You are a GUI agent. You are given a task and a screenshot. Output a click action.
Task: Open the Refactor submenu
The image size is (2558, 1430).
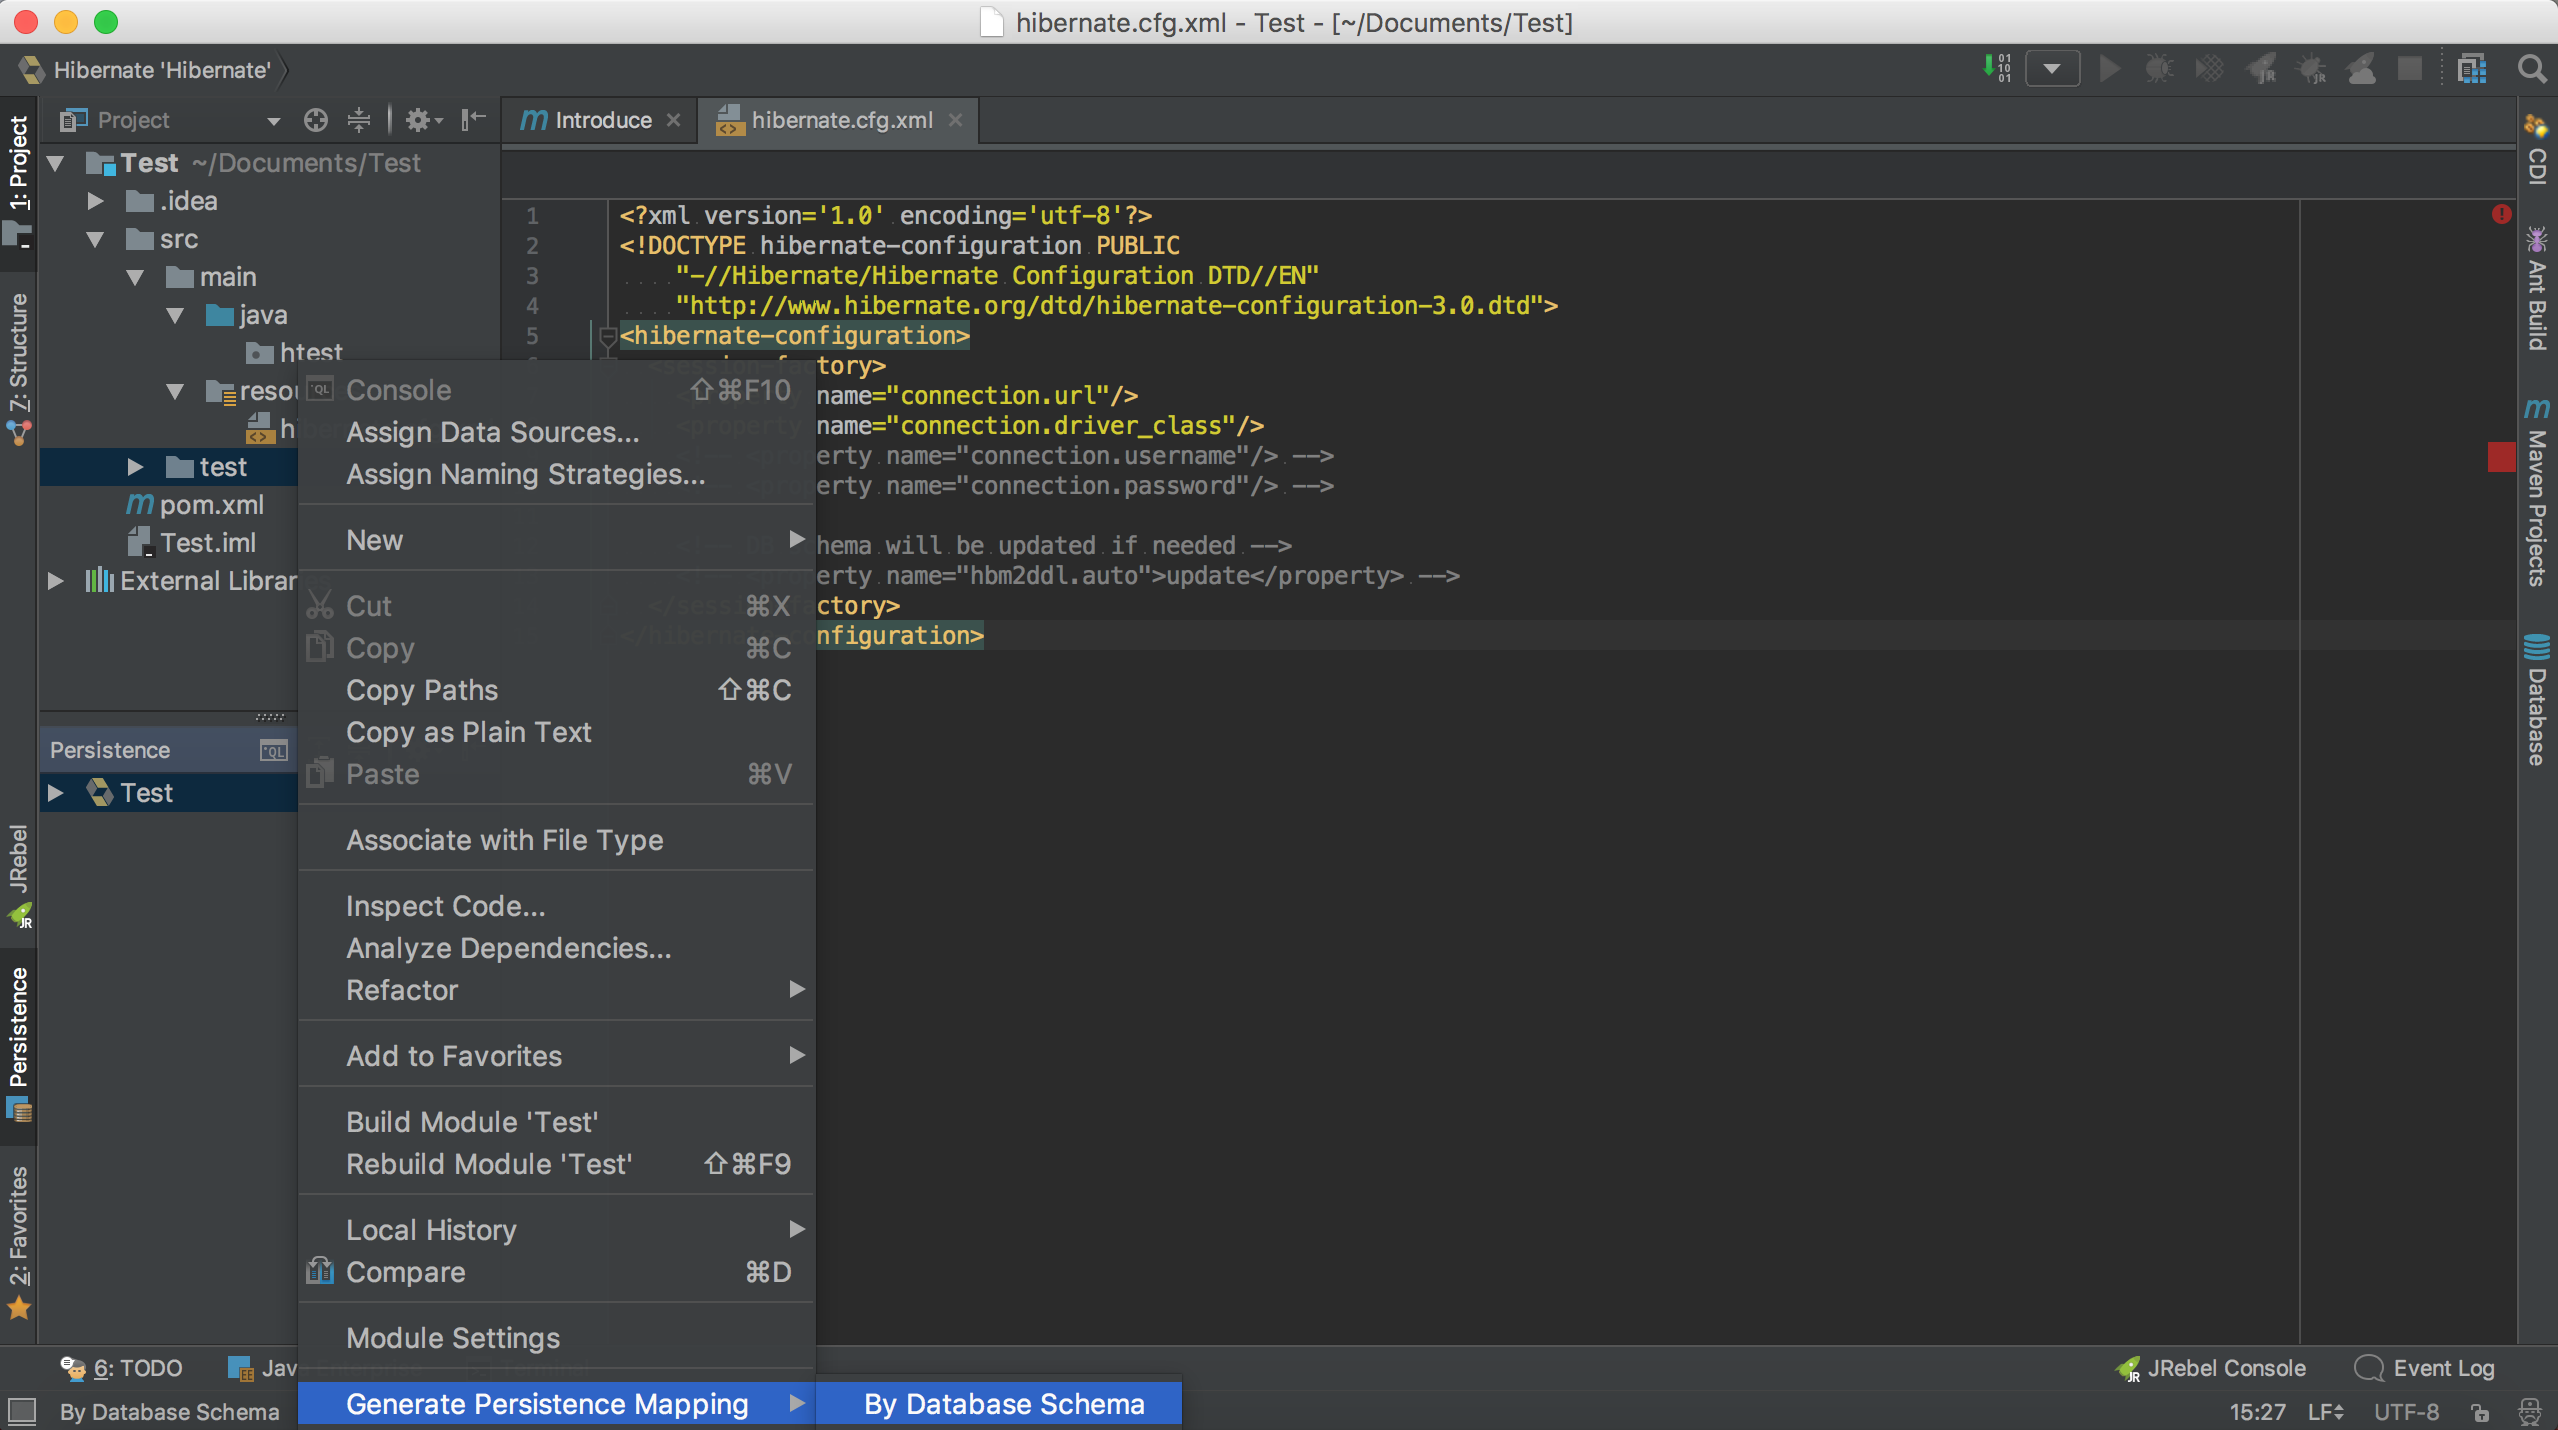click(x=556, y=990)
